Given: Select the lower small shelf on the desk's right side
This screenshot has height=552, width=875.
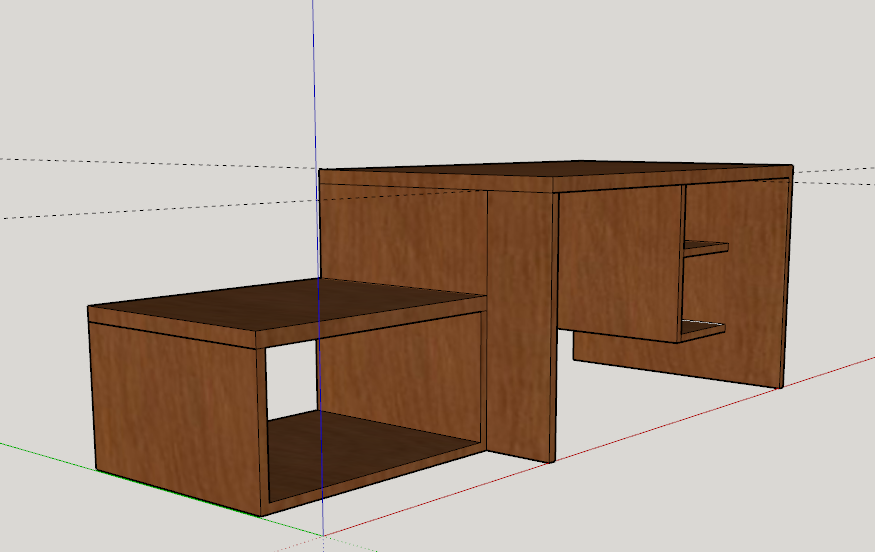Looking at the screenshot, I should coord(703,328).
